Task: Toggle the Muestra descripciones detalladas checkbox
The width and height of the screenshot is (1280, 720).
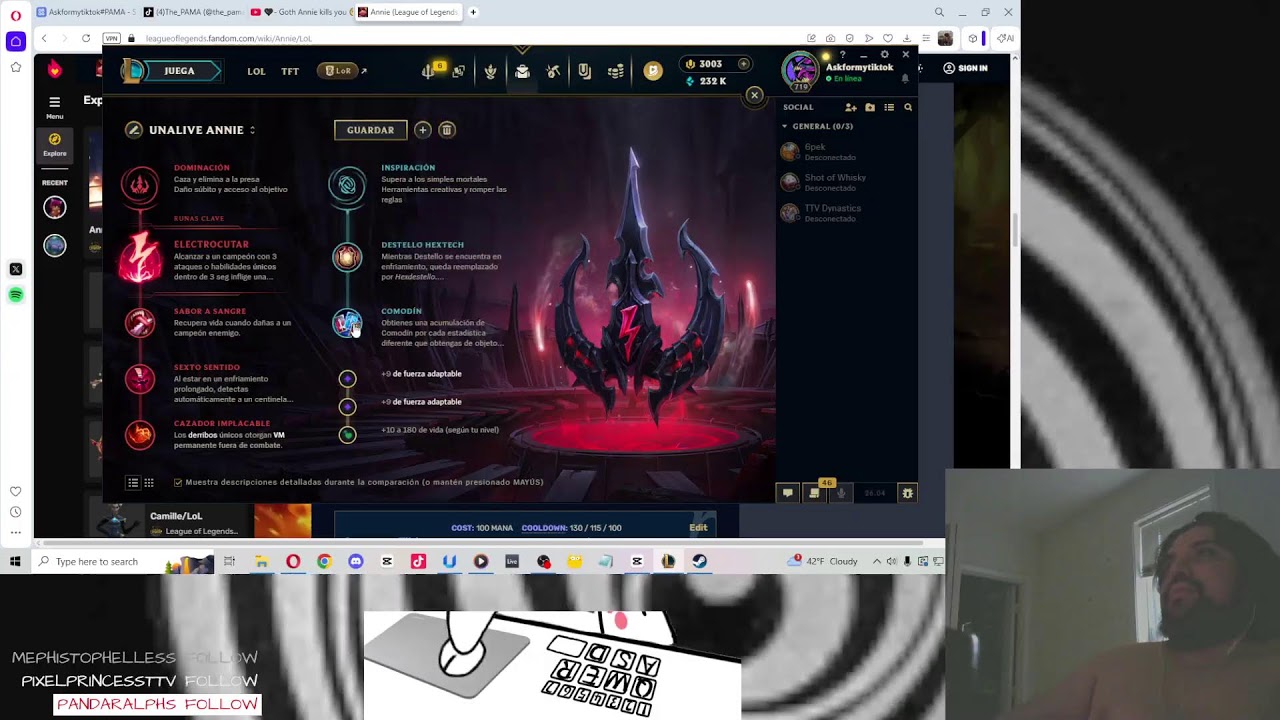Action: (x=178, y=483)
